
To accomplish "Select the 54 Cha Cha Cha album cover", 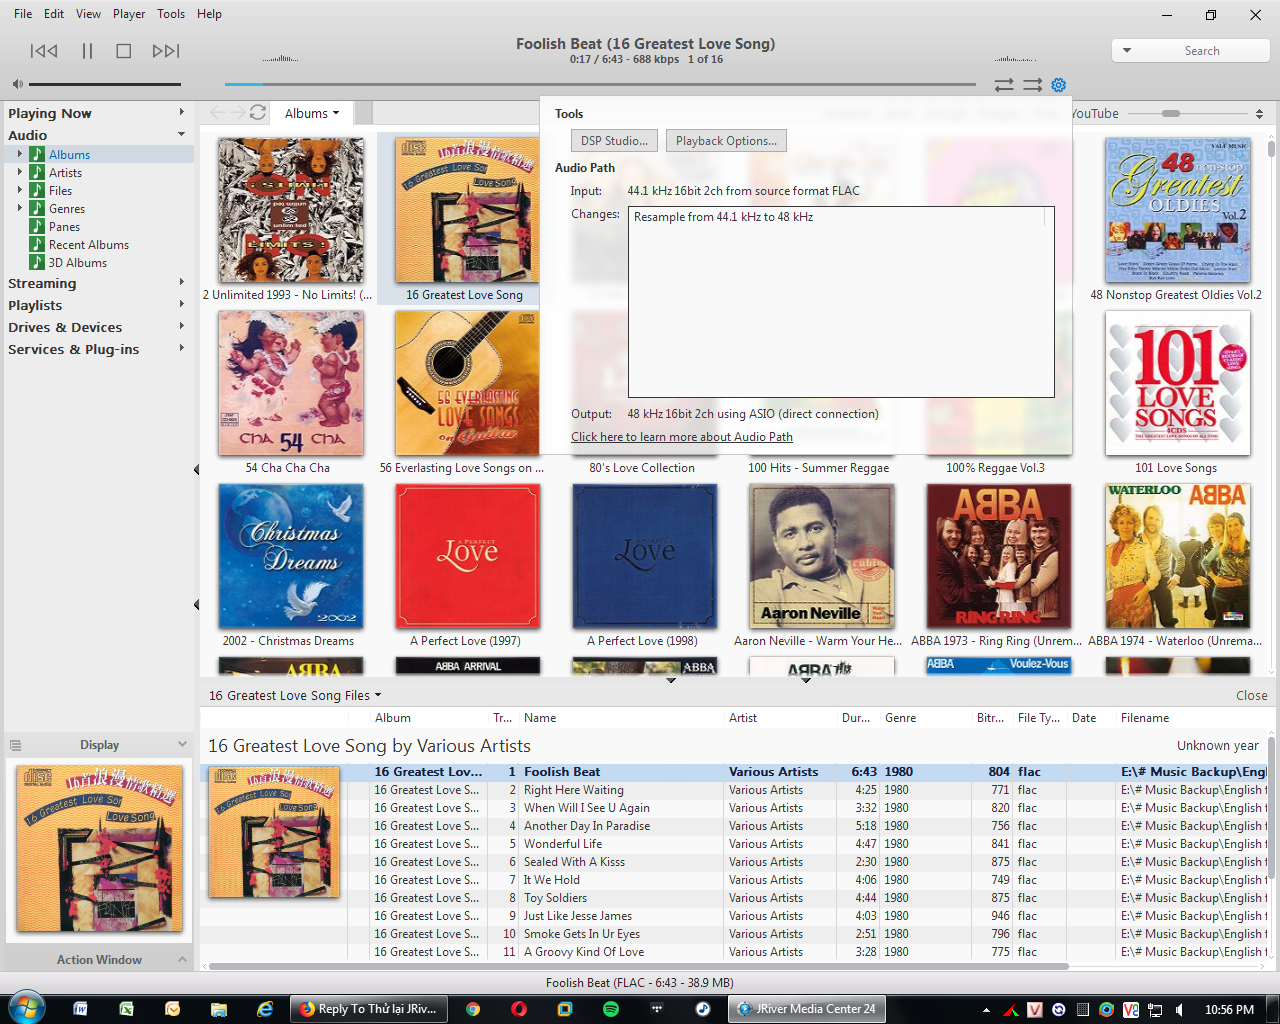I will [291, 383].
